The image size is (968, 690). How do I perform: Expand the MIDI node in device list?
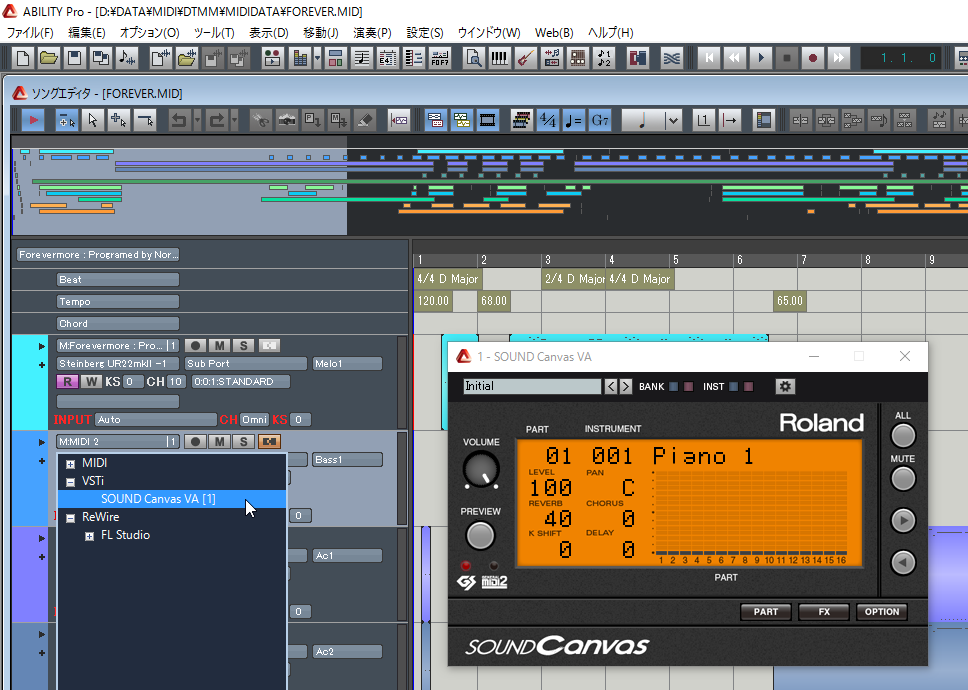point(70,463)
